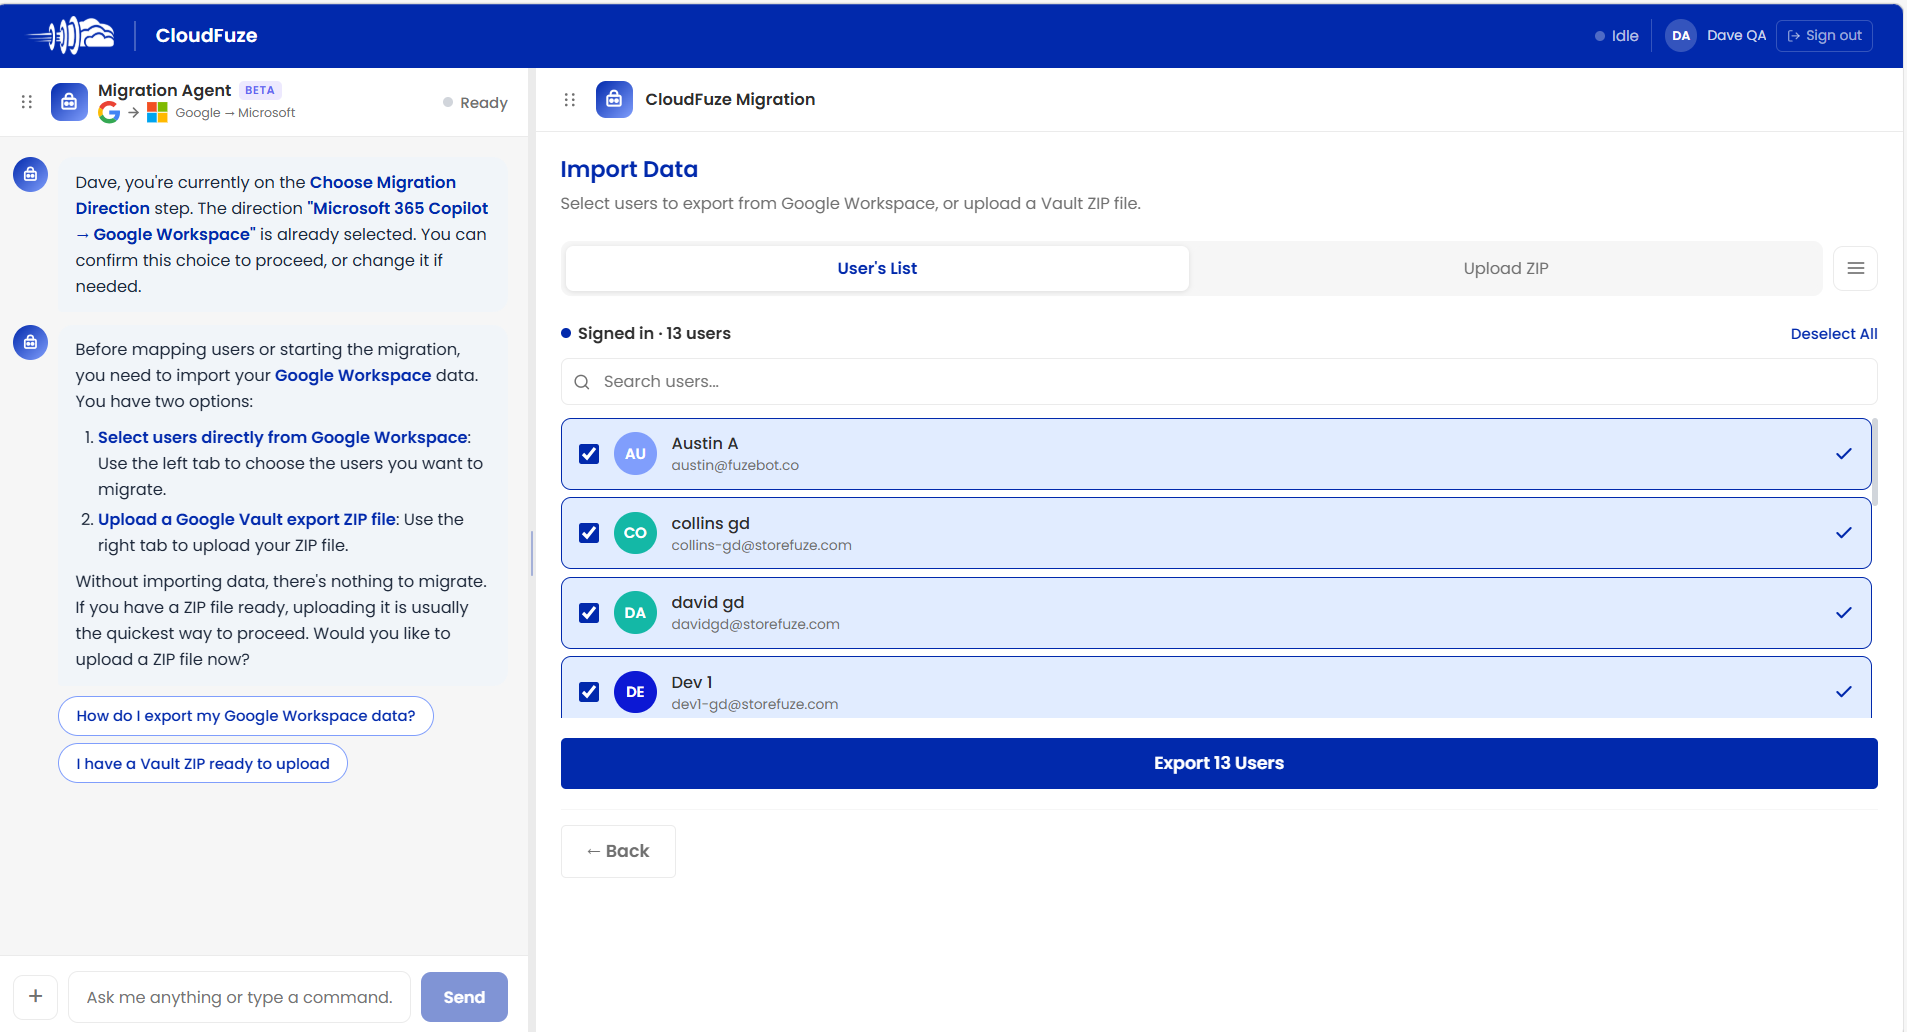This screenshot has height=1032, width=1907.
Task: Click the DE avatar for Dev 1
Action: tap(635, 692)
